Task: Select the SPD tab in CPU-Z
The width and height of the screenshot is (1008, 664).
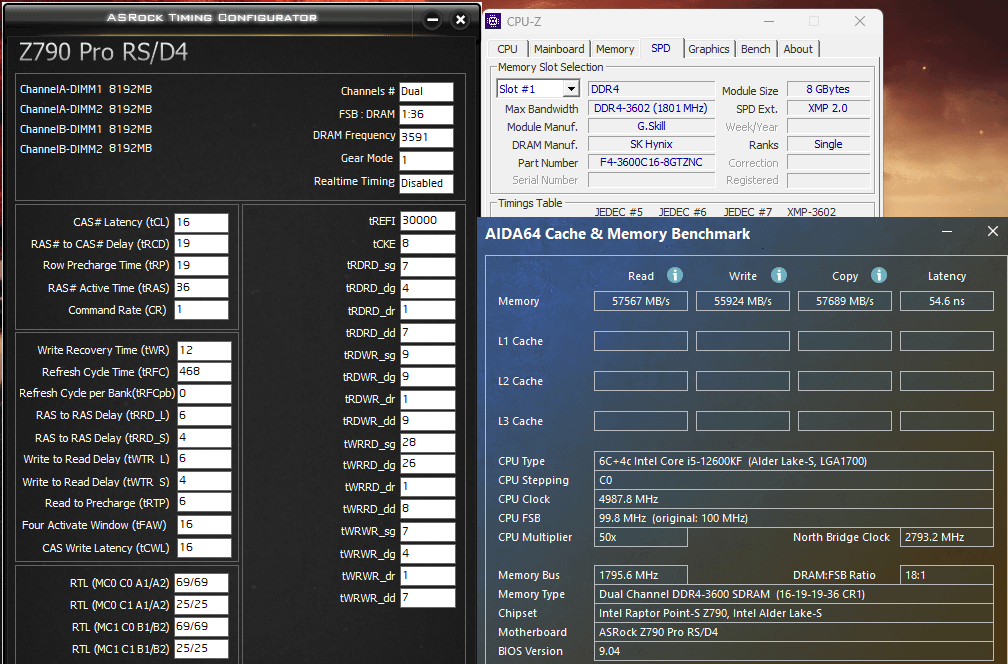Action: pos(661,48)
